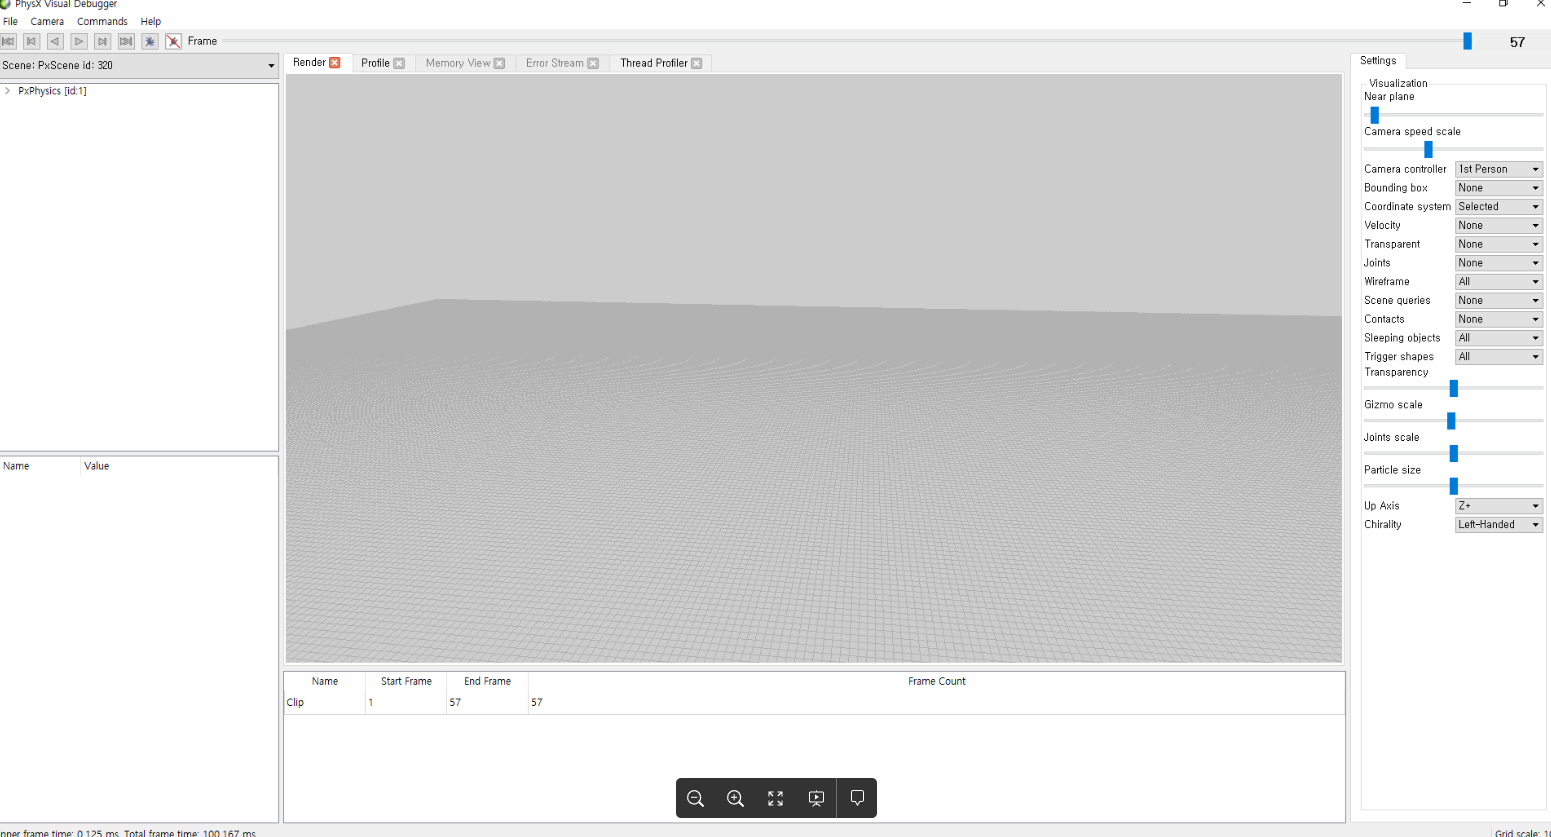Click the Value column header in properties
1551x837 pixels.
click(97, 466)
